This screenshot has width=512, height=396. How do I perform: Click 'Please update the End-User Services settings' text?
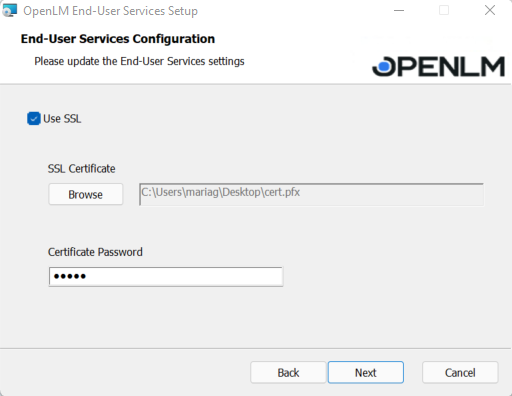tap(139, 61)
